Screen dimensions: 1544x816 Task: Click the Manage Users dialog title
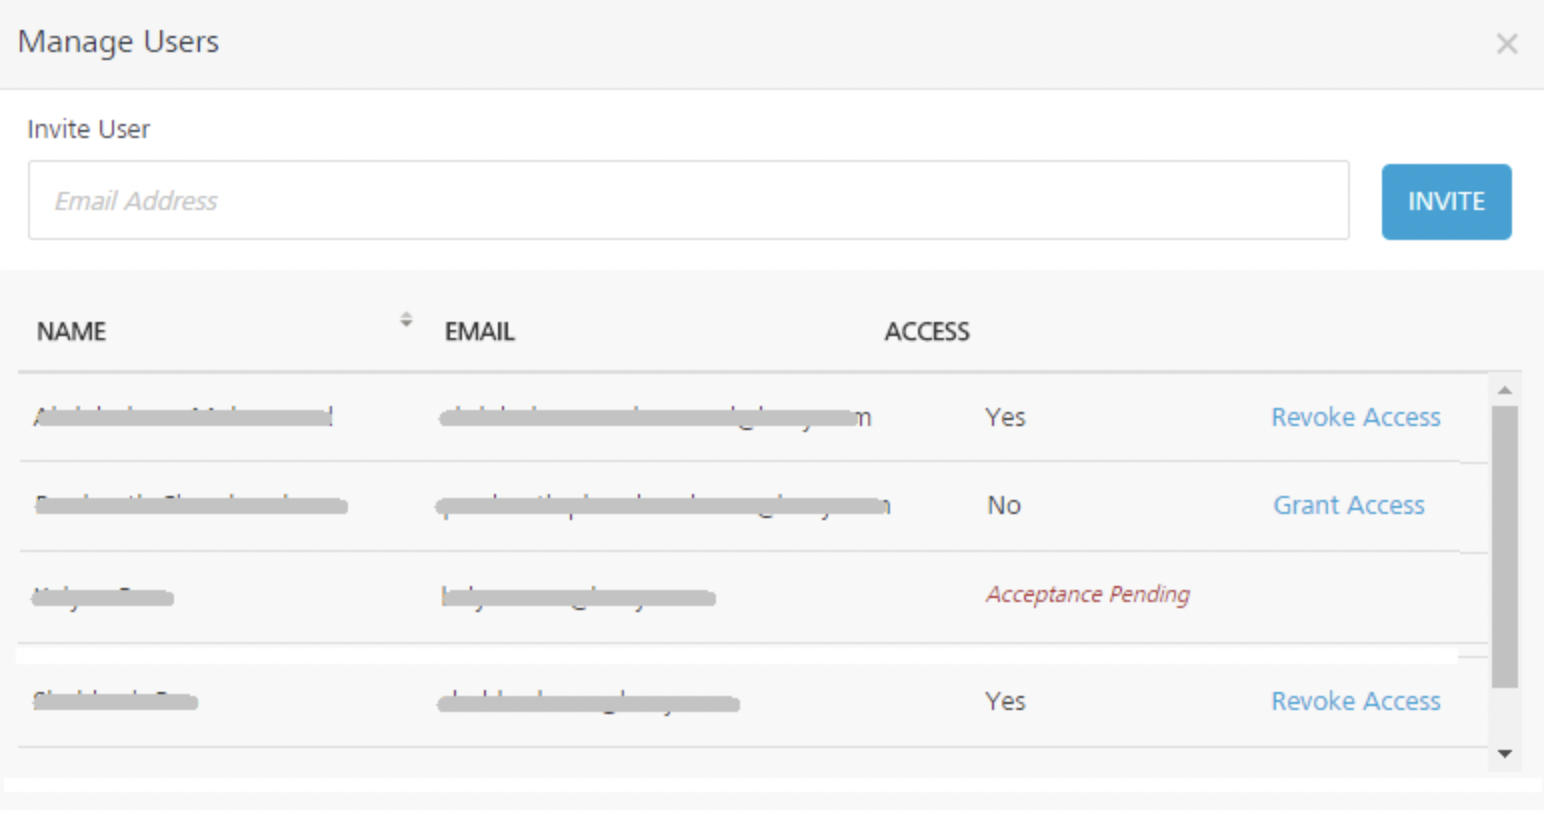(118, 42)
